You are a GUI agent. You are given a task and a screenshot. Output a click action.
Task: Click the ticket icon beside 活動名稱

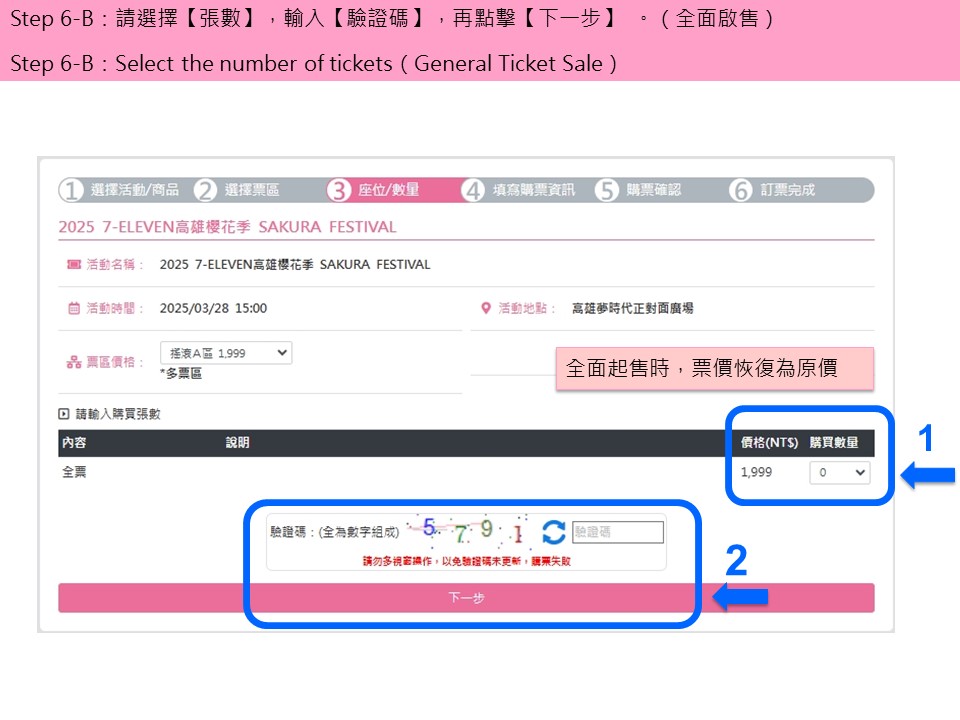click(73, 264)
